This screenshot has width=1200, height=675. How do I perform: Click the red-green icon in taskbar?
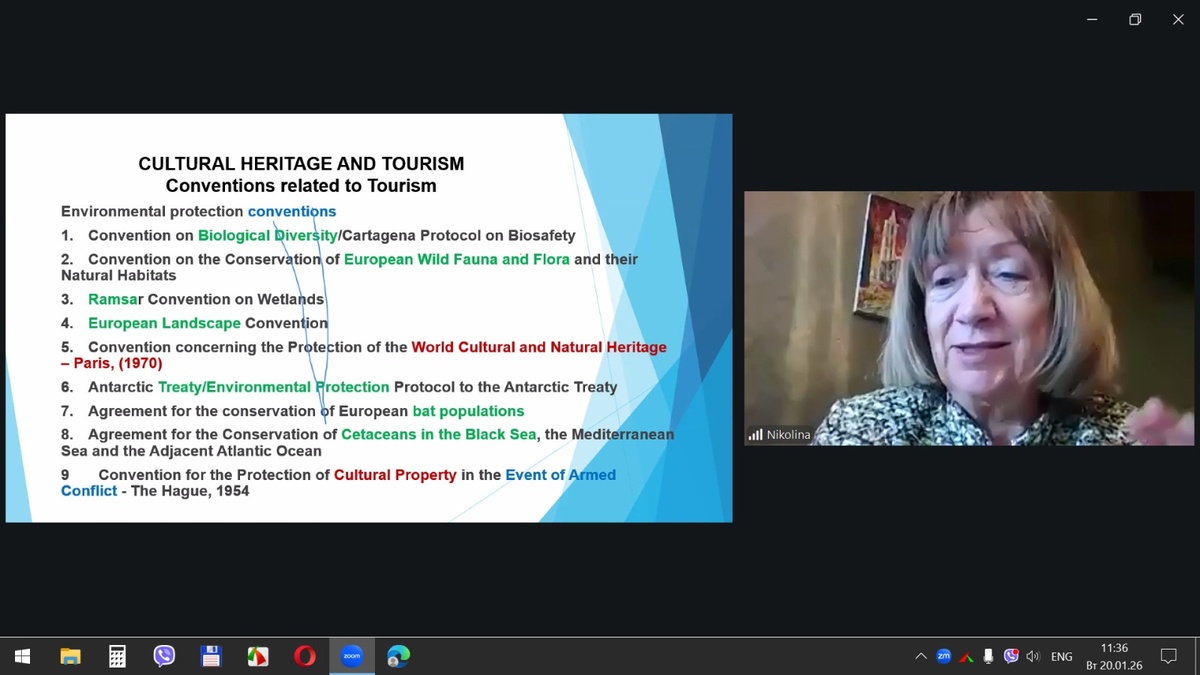pos(258,656)
